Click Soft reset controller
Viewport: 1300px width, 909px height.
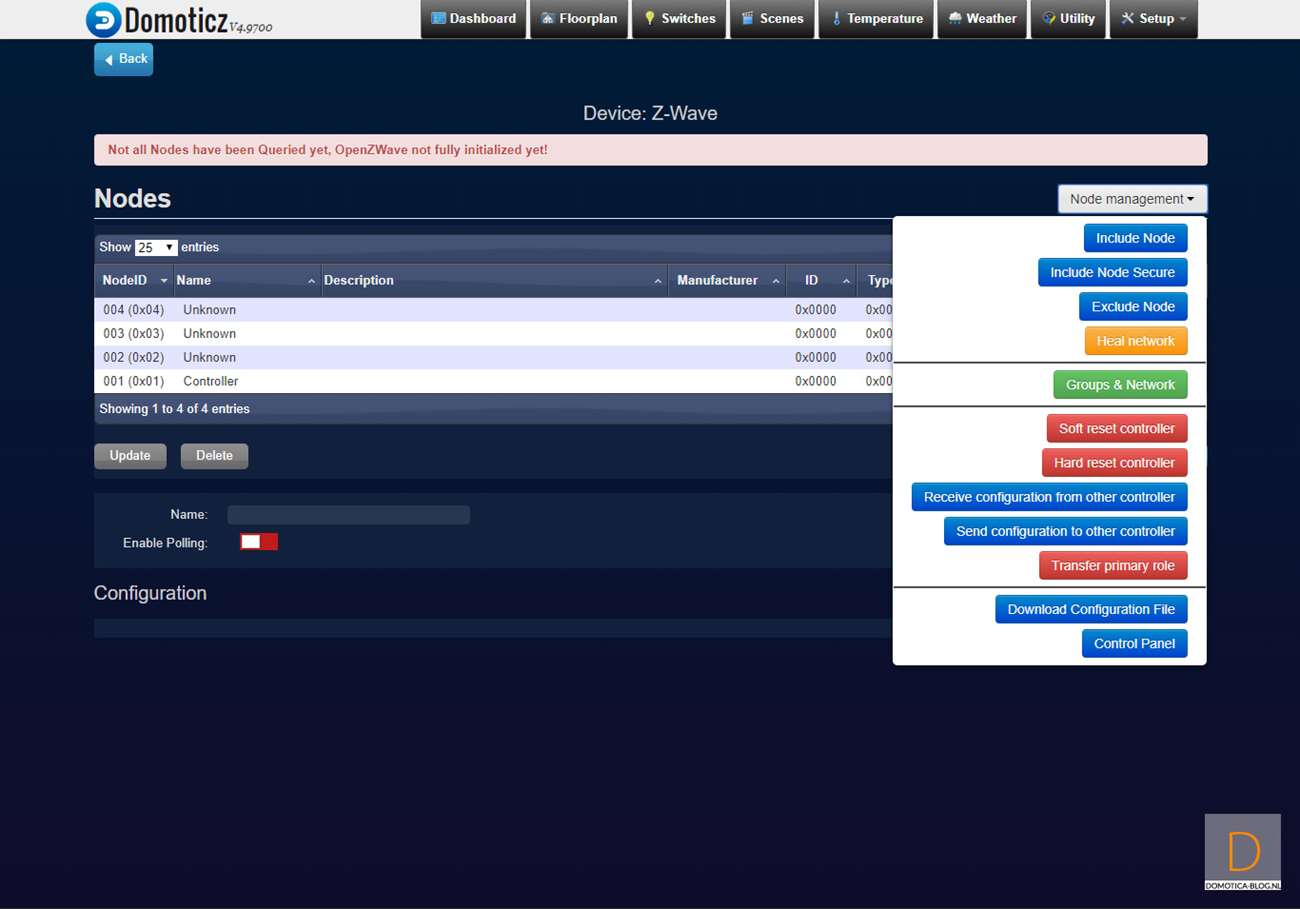pos(1117,428)
